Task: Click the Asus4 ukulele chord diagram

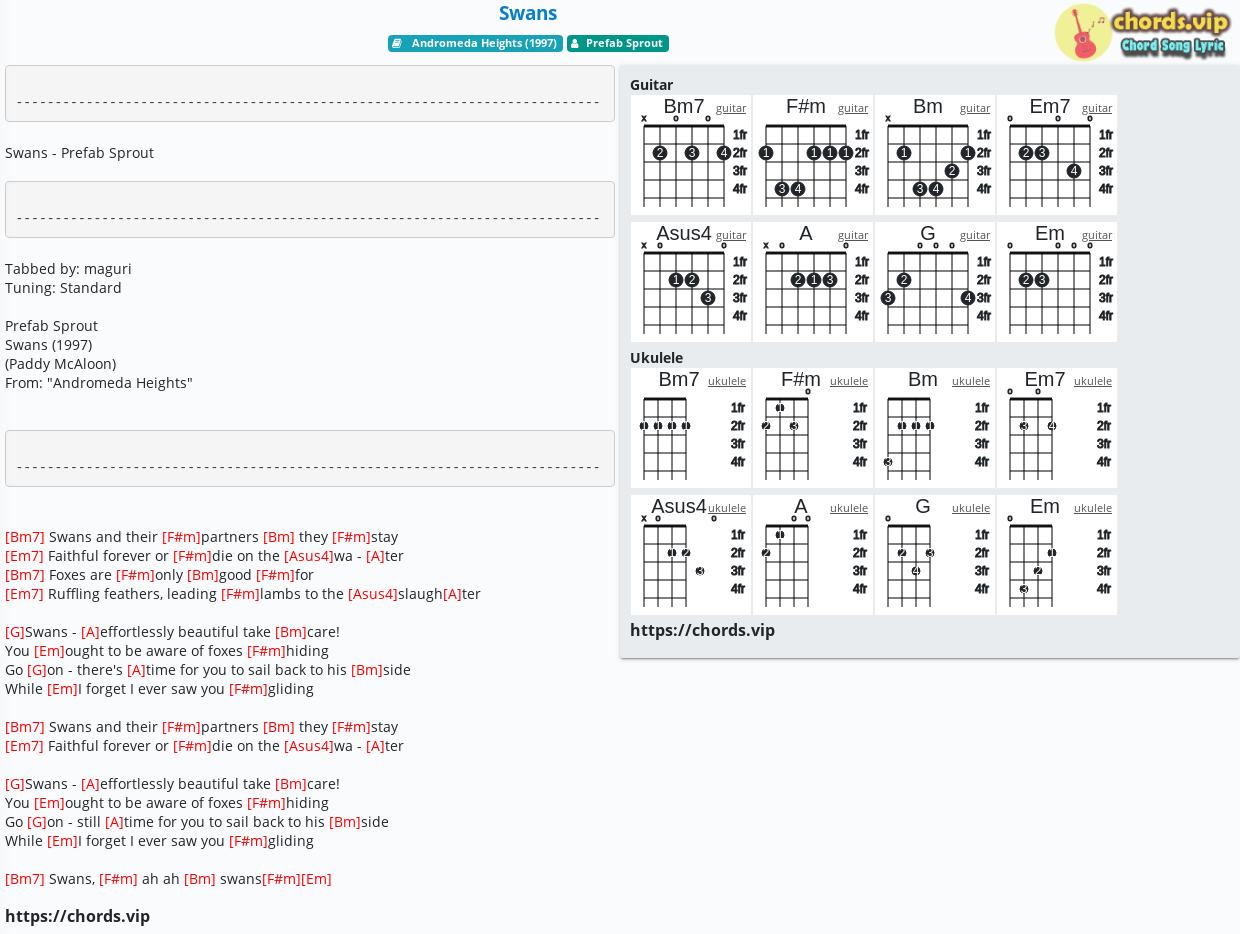Action: (691, 555)
